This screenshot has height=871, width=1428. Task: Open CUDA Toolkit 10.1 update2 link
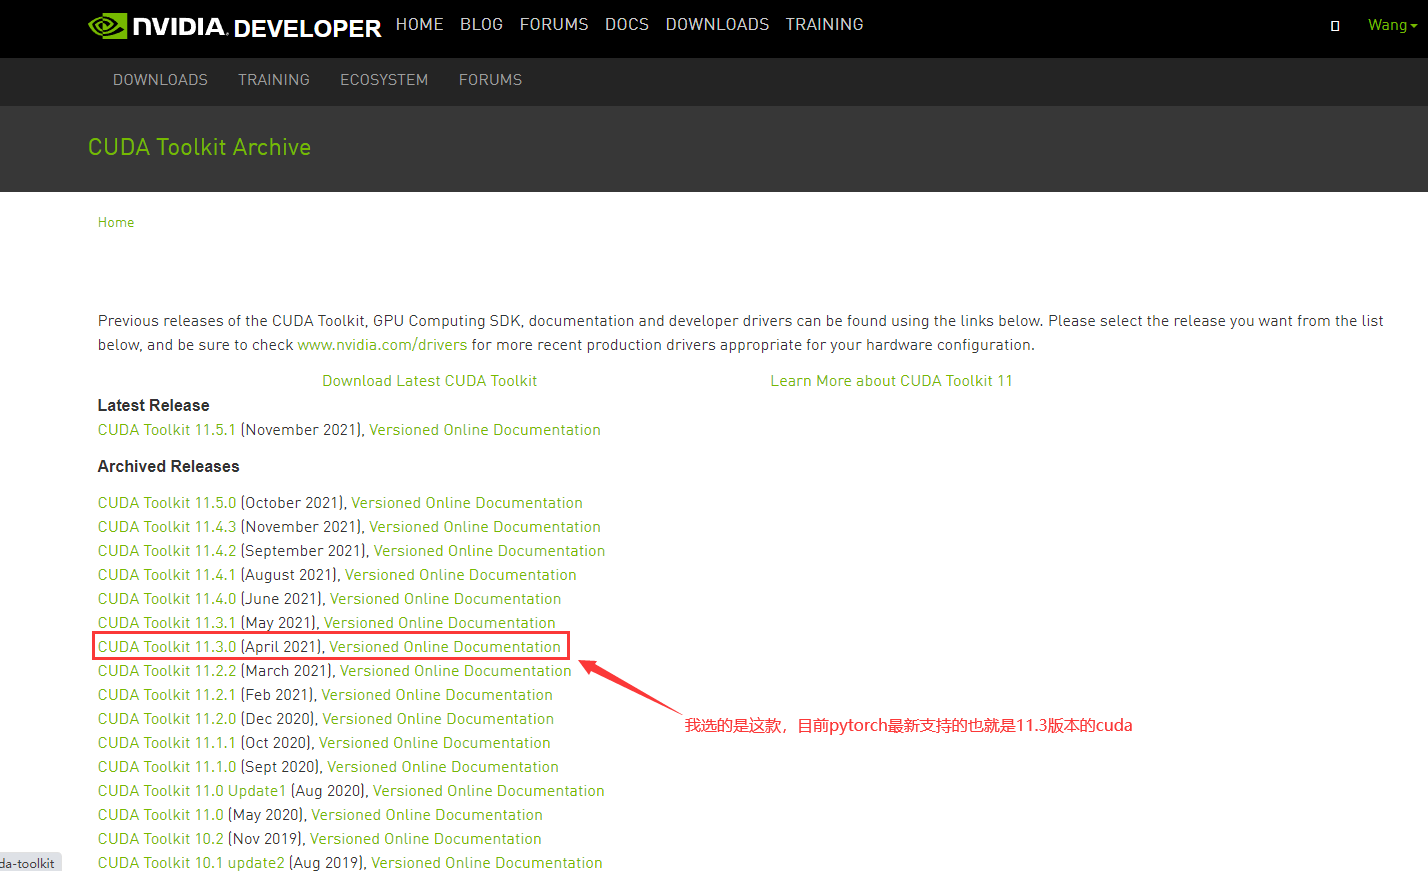click(191, 863)
